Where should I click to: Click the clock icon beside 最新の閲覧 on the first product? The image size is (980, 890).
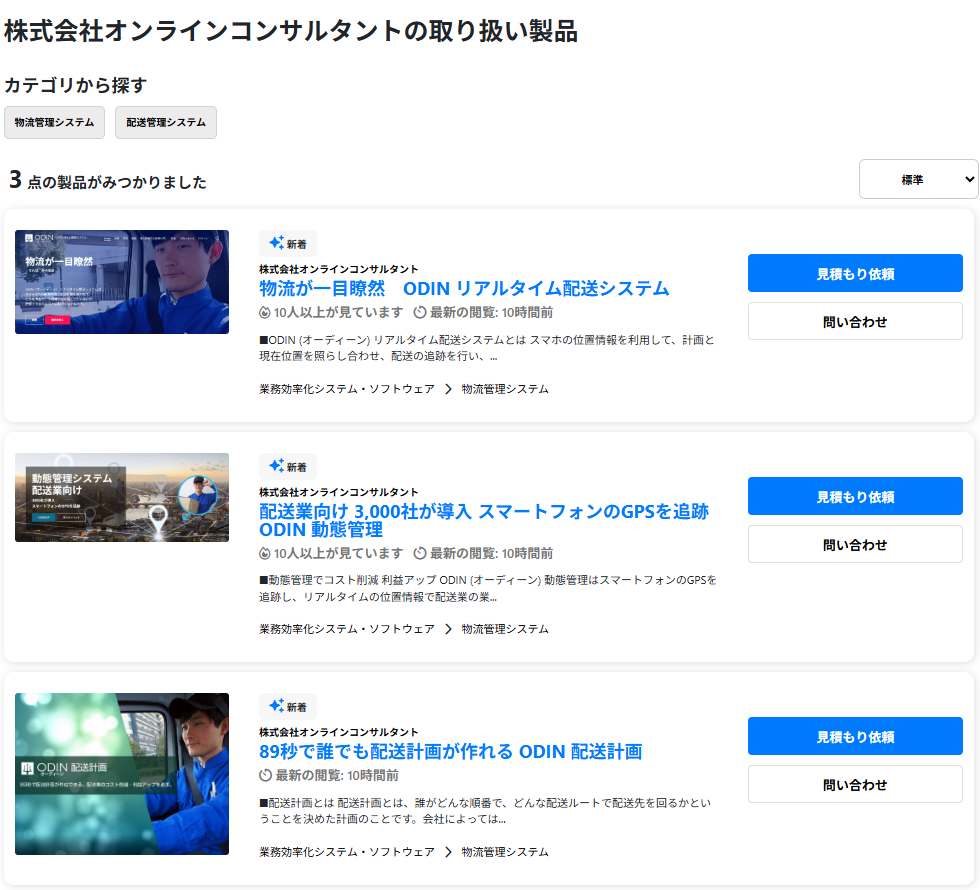[421, 312]
